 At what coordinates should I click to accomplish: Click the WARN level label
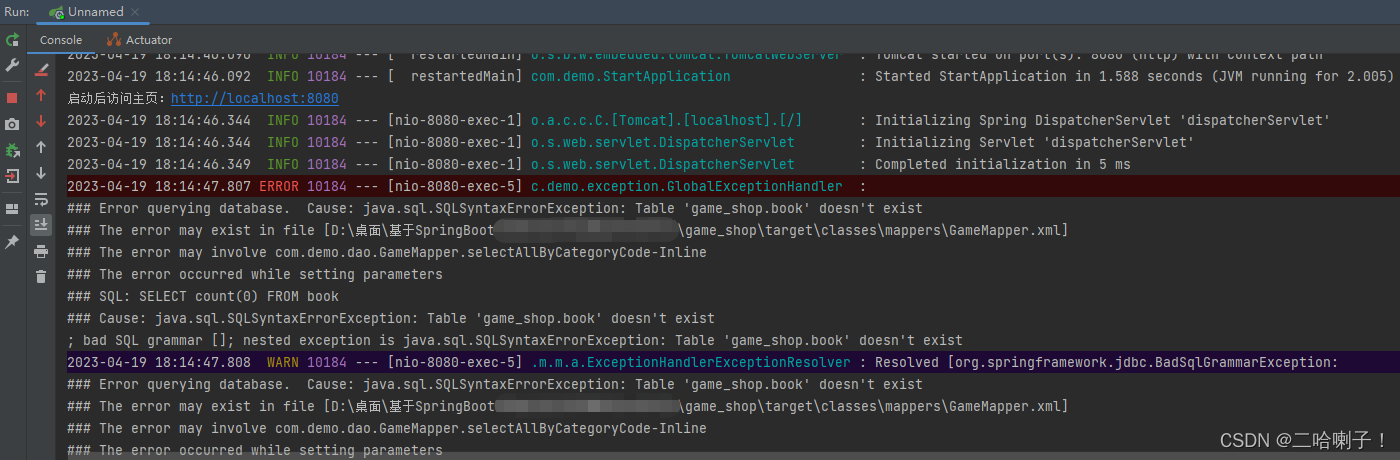click(x=283, y=362)
